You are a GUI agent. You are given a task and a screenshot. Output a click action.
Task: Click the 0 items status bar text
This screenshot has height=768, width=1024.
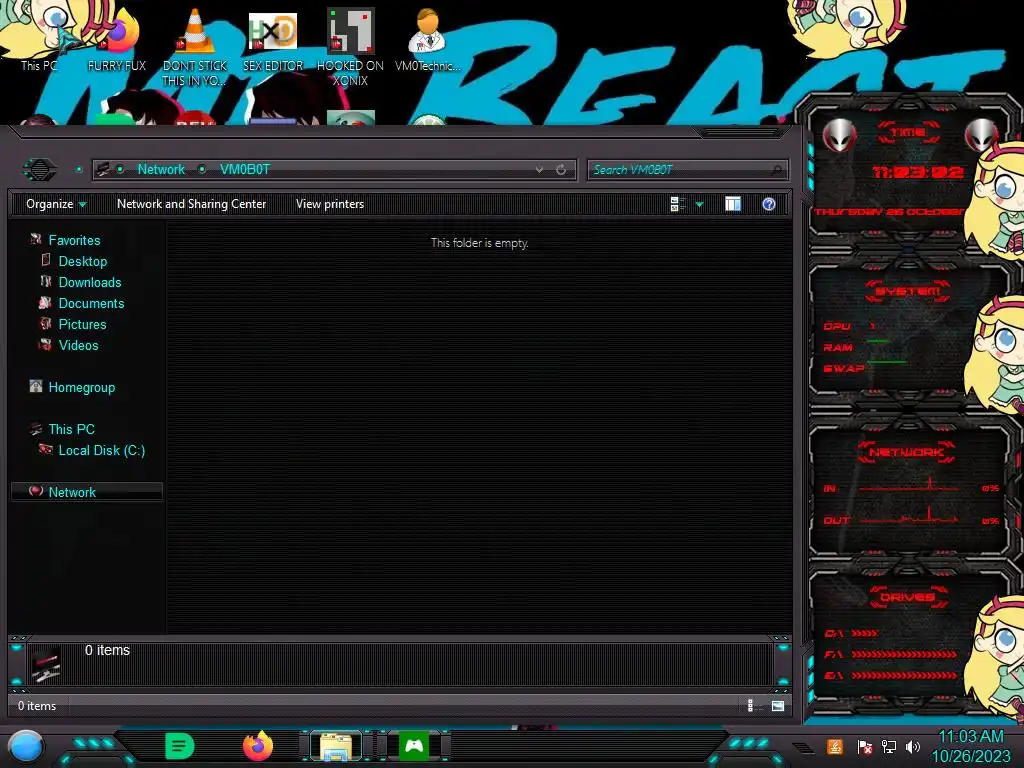click(37, 705)
